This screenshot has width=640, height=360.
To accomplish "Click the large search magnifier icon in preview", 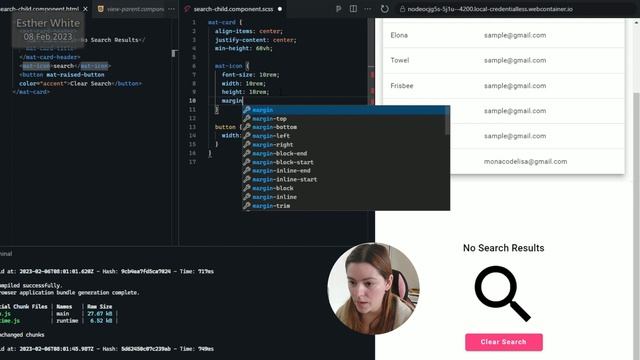I will pos(502,293).
